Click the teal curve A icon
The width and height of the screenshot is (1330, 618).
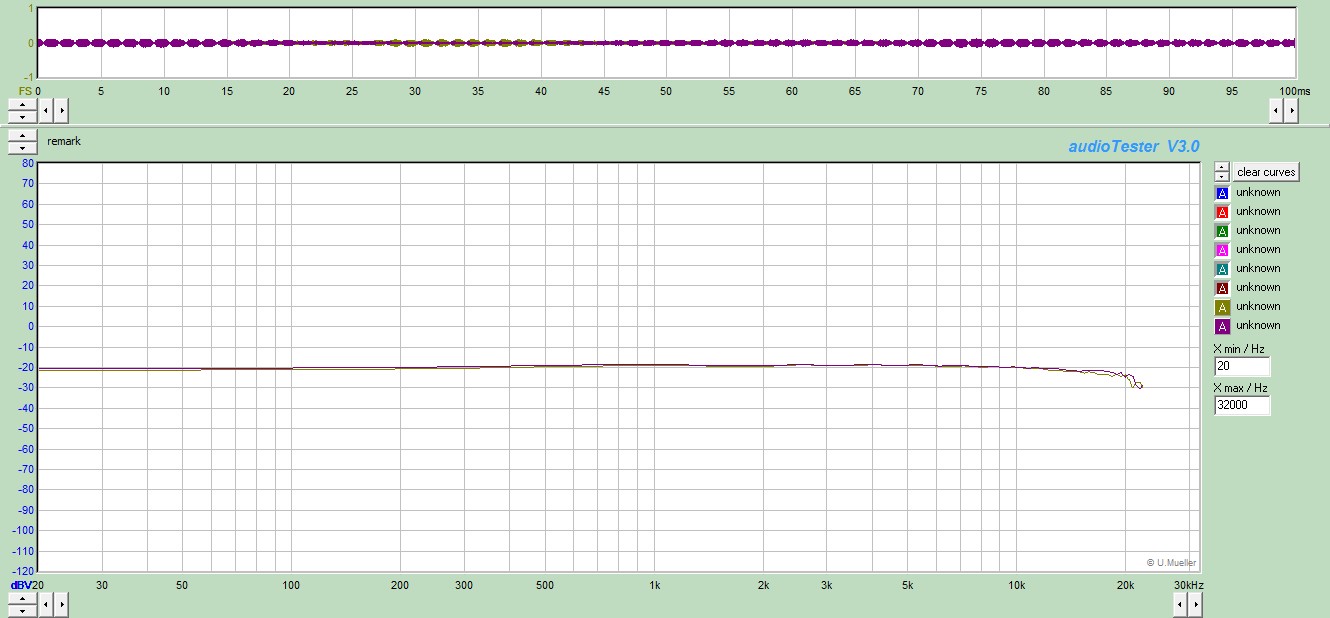click(x=1221, y=269)
